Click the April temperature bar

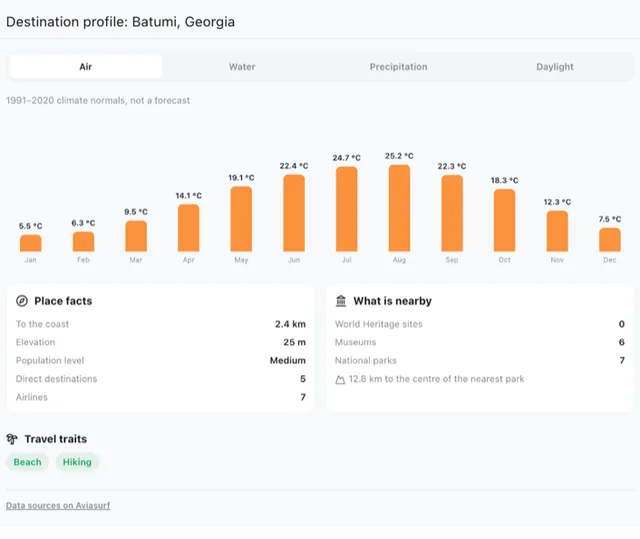coord(189,228)
